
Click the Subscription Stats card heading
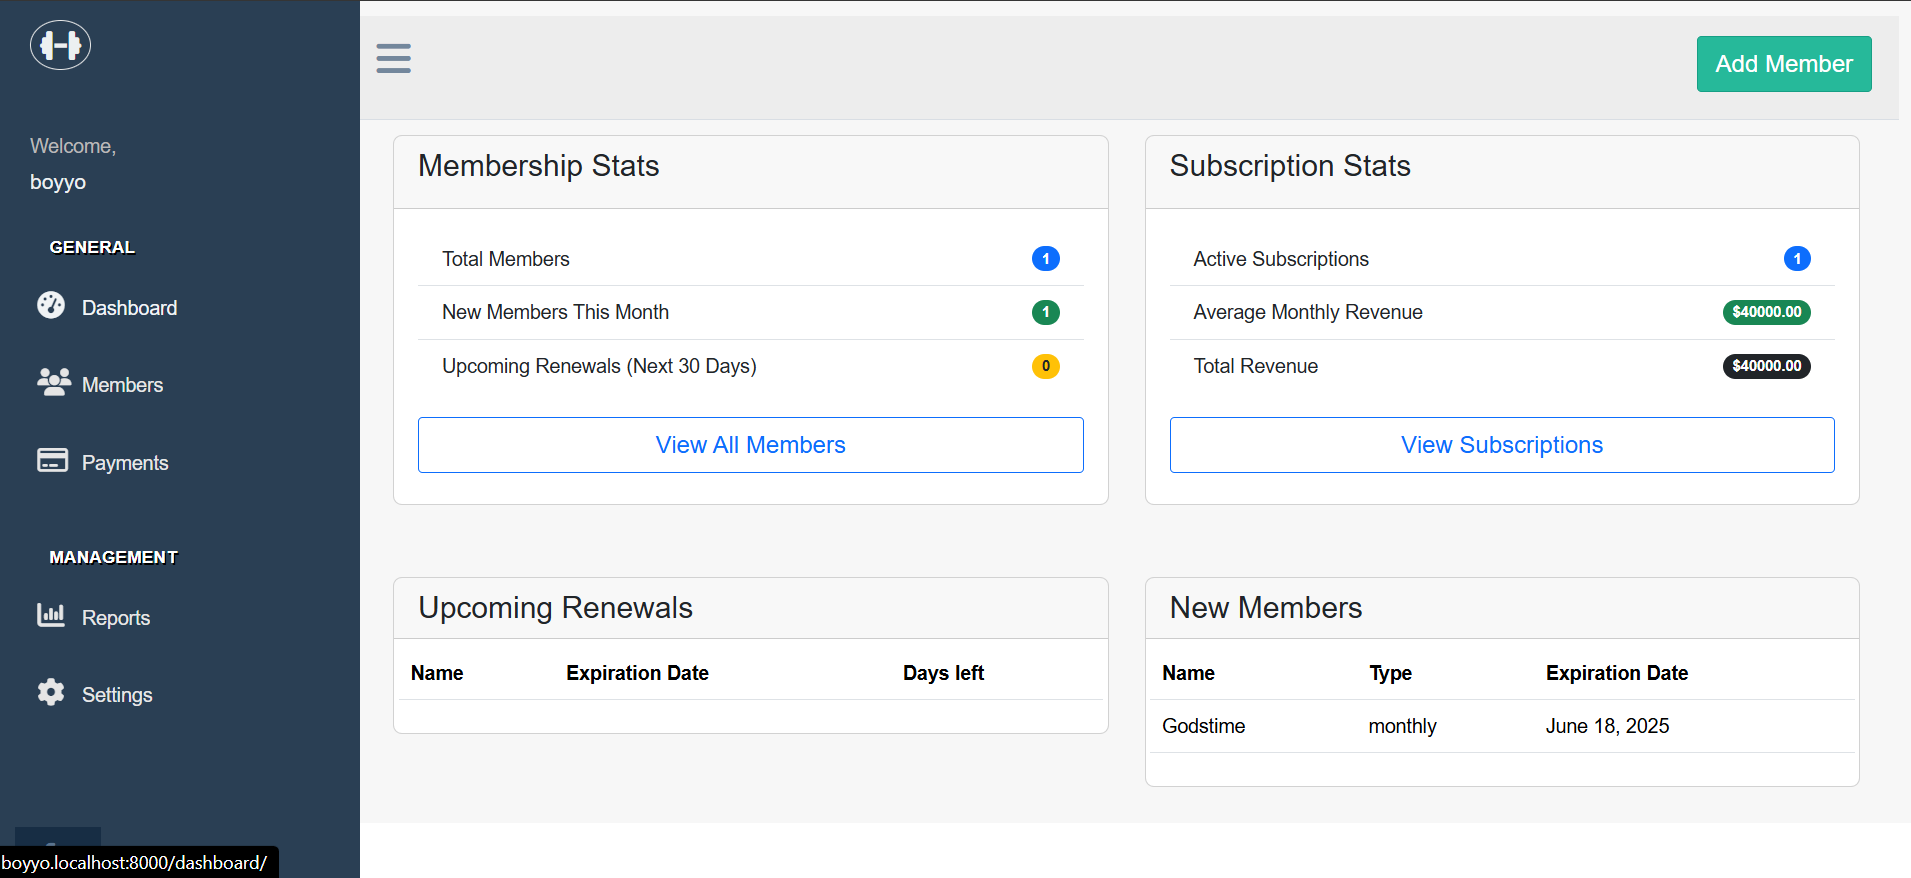click(1290, 166)
